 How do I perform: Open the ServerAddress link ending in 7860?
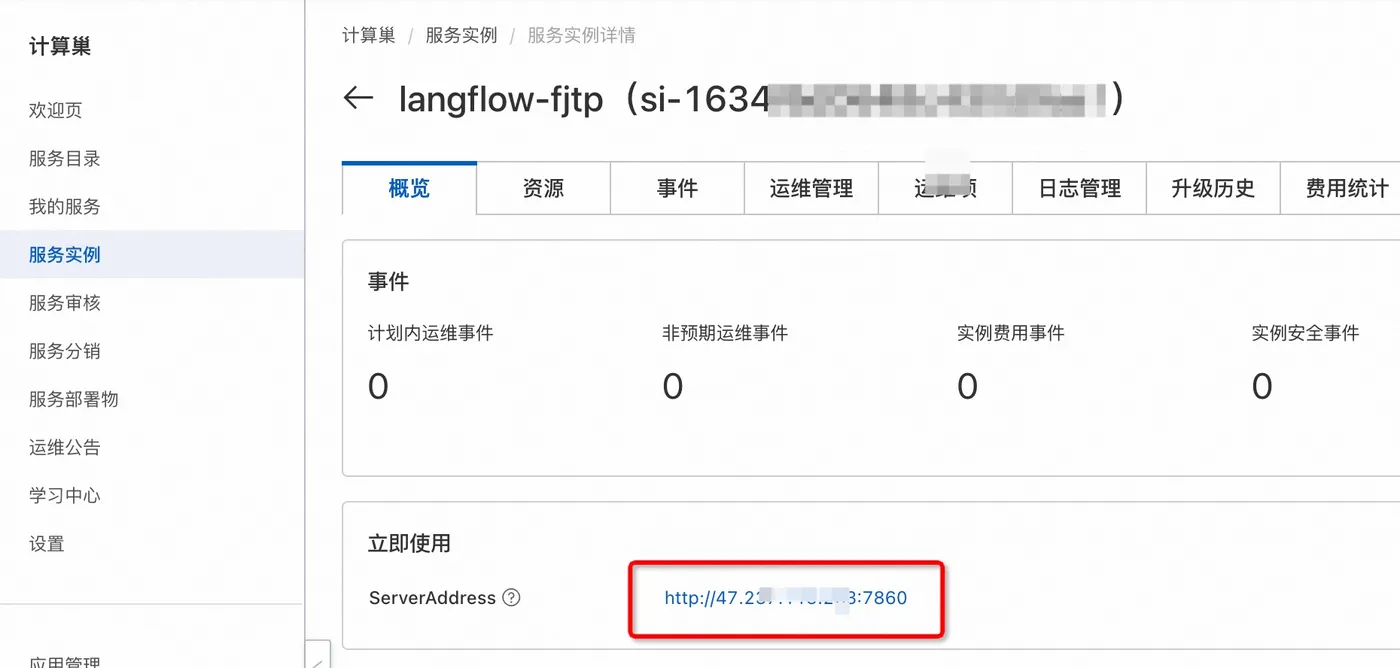coord(786,597)
